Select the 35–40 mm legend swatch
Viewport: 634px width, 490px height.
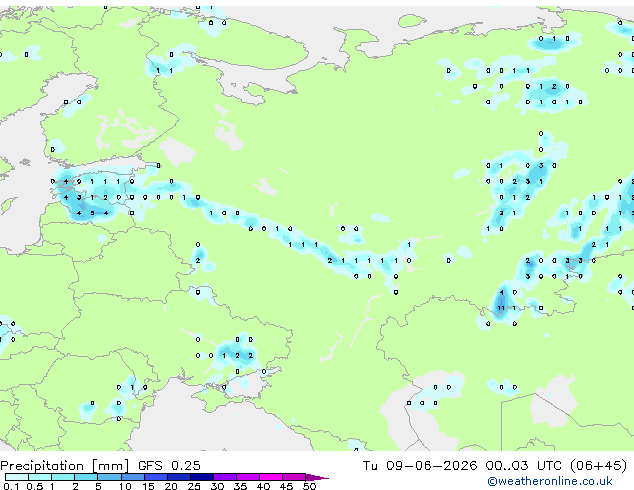coord(247,477)
